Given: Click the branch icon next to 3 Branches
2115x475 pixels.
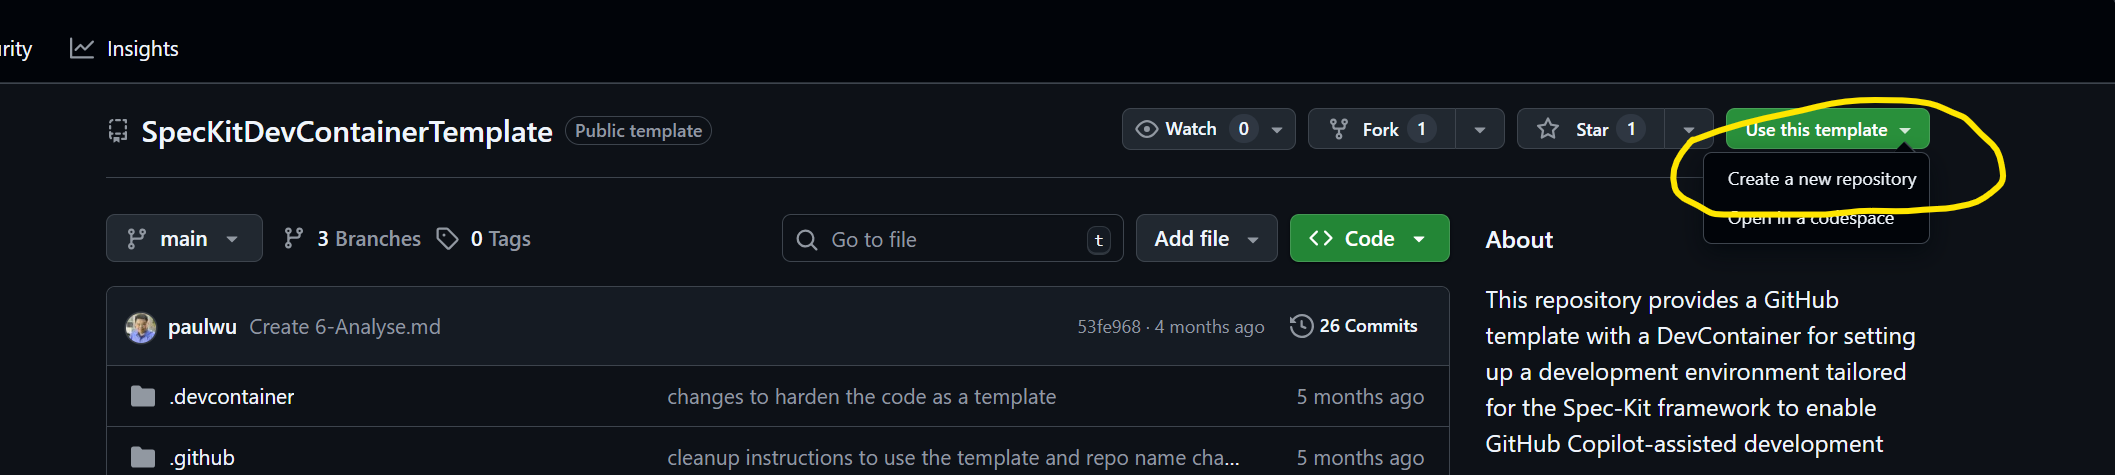Looking at the screenshot, I should tap(293, 238).
